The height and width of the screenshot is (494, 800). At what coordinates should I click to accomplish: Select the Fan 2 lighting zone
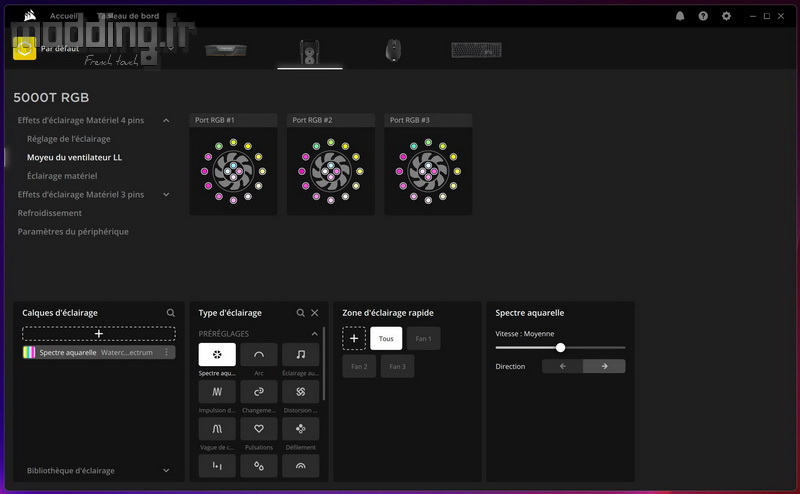(359, 366)
